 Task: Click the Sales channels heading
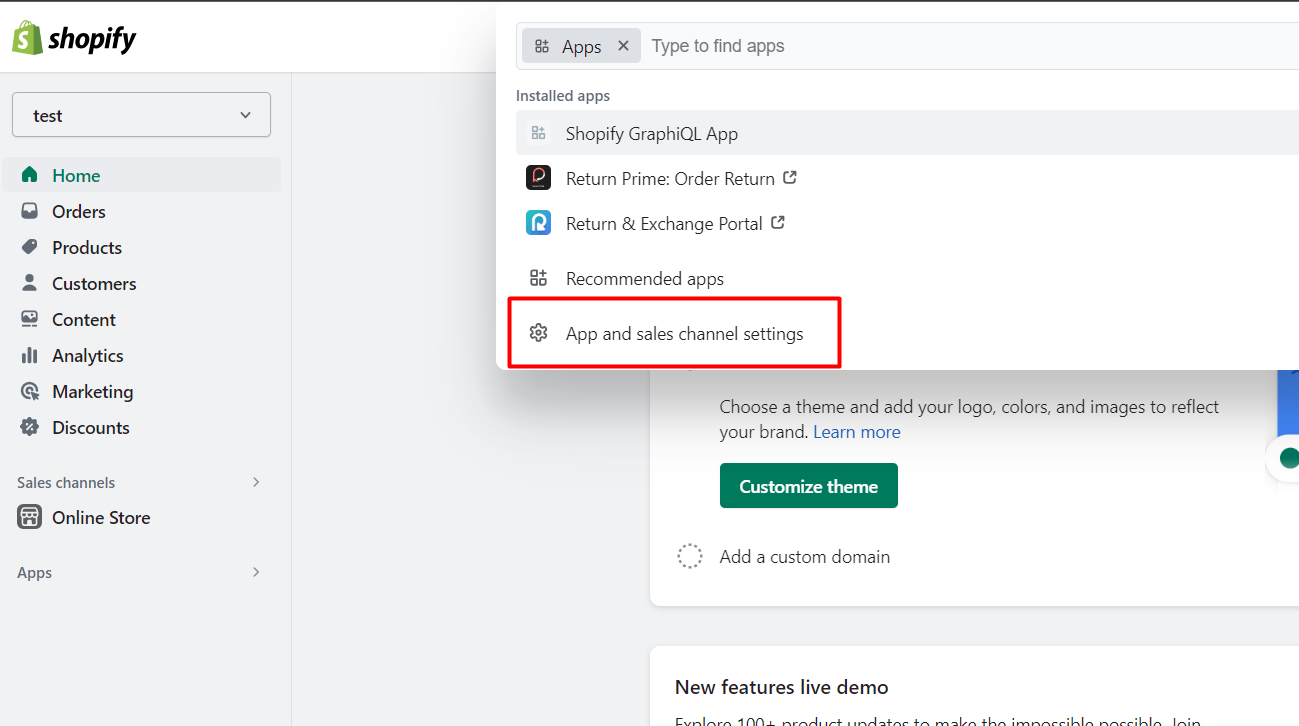click(x=66, y=482)
